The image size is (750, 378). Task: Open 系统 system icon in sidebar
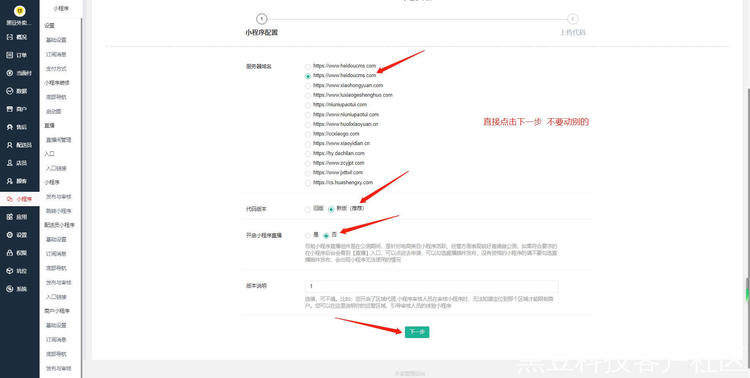click(10, 289)
